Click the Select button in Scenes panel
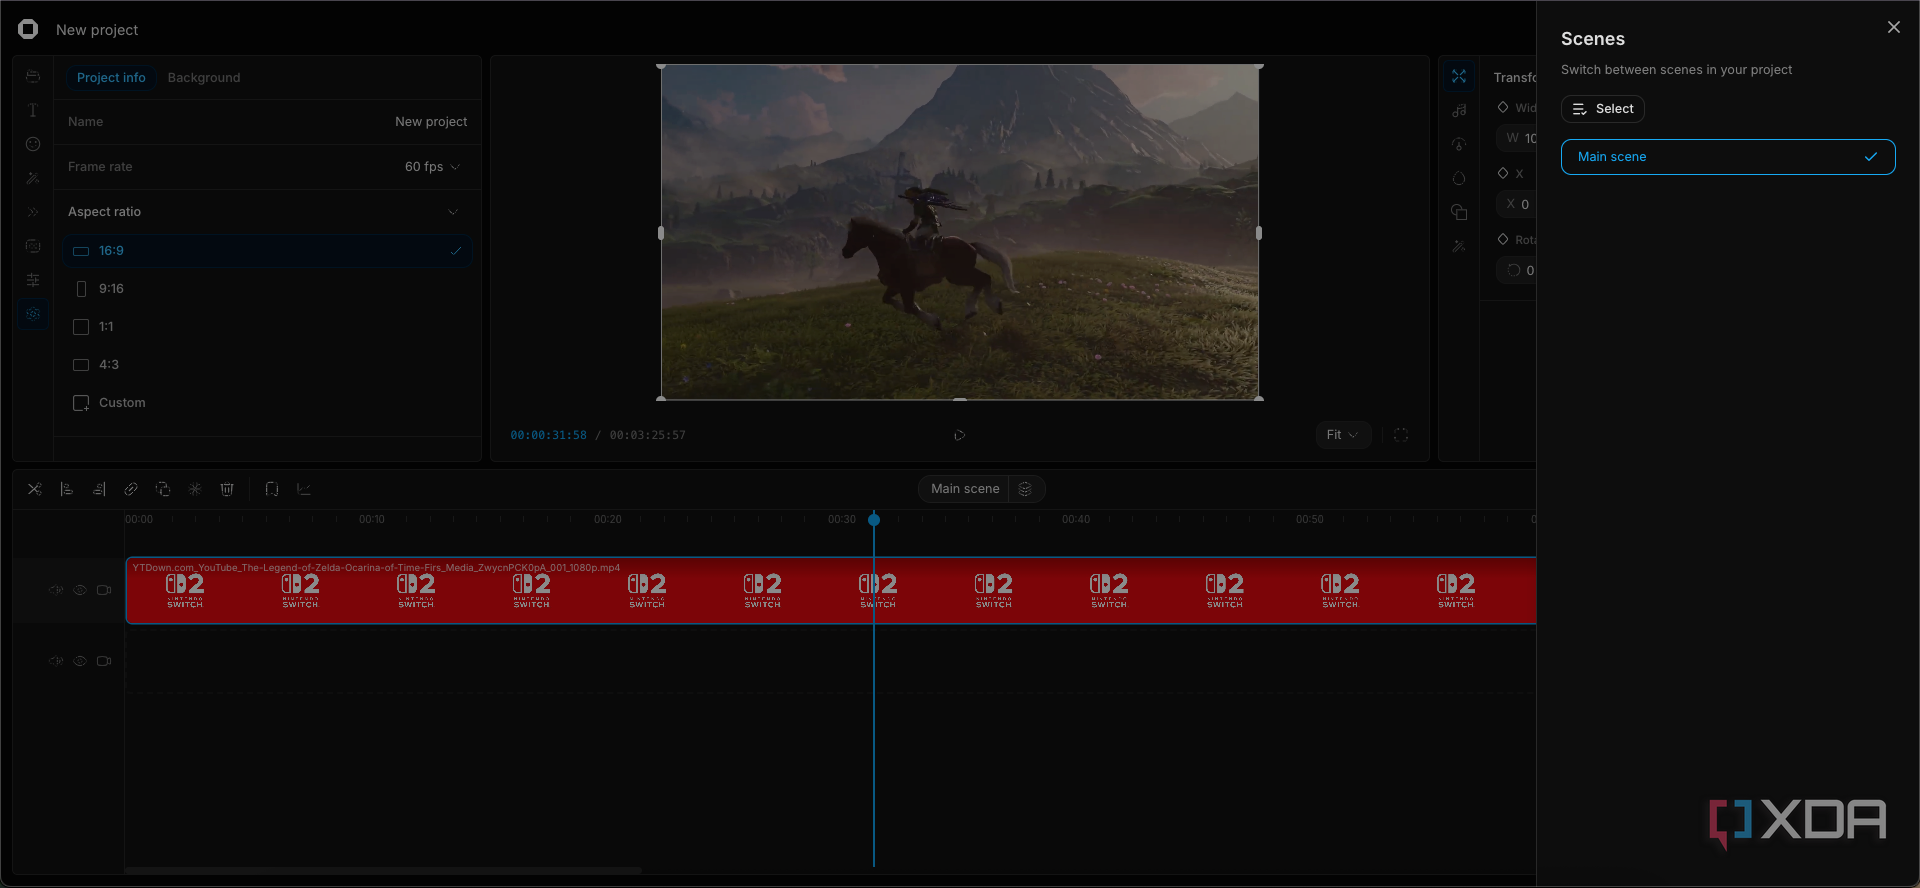Viewport: 1920px width, 888px height. [x=1602, y=109]
